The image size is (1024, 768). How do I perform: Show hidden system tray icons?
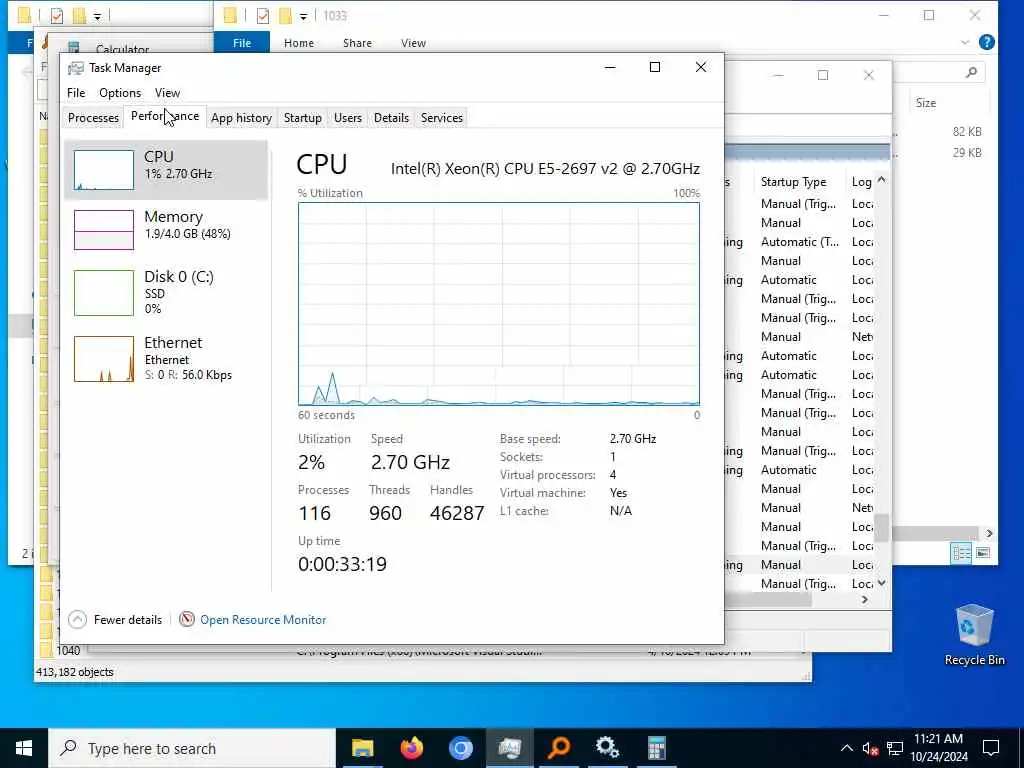[846, 748]
